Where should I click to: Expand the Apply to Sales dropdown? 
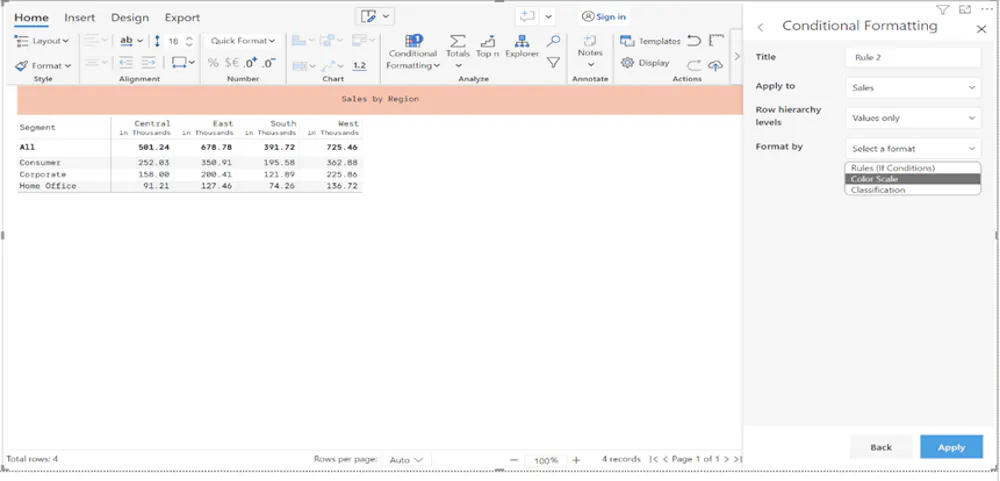pyautogui.click(x=913, y=87)
